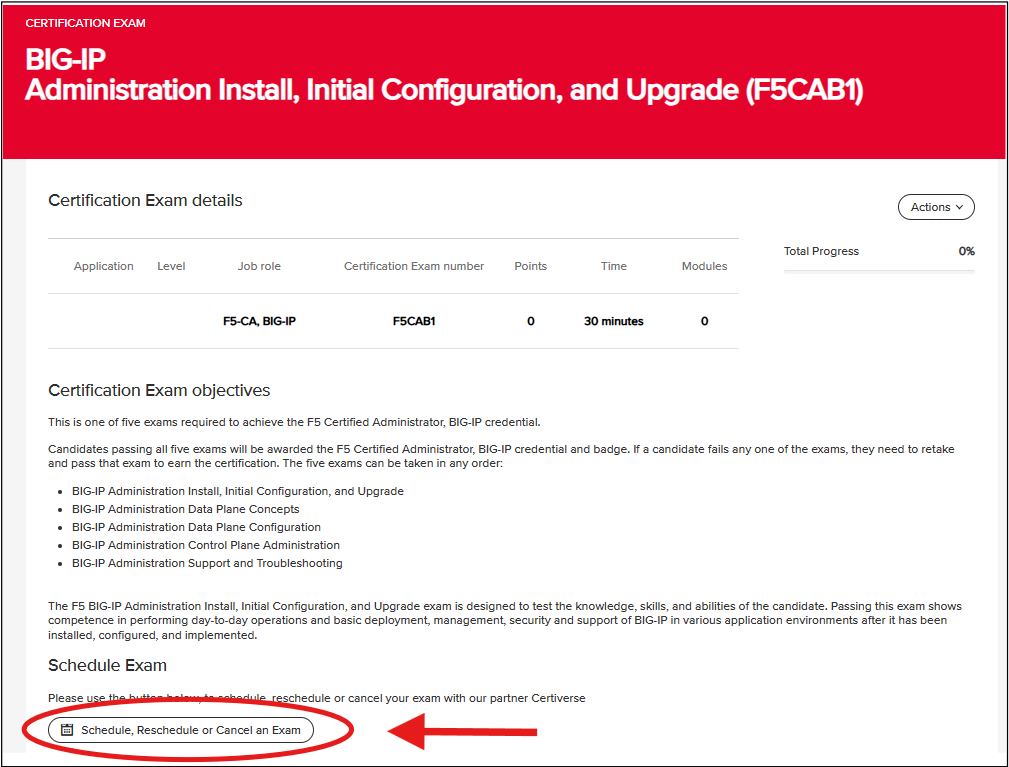Click the 30 minutes time cell
Image resolution: width=1009 pixels, height=767 pixels.
[614, 321]
